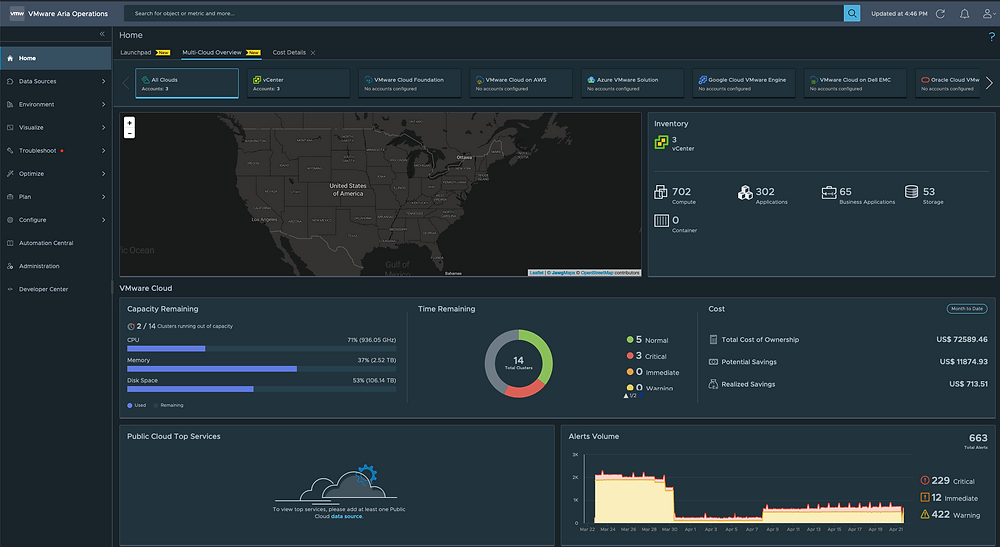Click the help question mark icon
This screenshot has width=1000, height=547.
[991, 37]
